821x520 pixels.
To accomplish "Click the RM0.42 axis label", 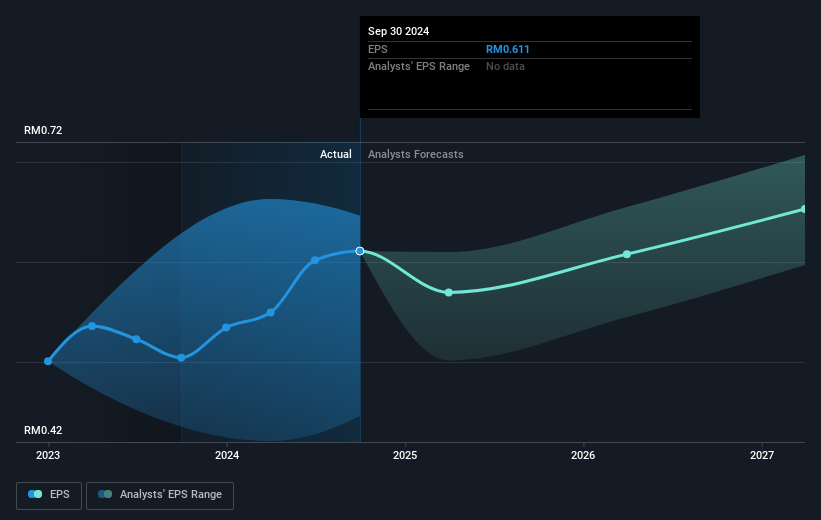I will [x=43, y=430].
